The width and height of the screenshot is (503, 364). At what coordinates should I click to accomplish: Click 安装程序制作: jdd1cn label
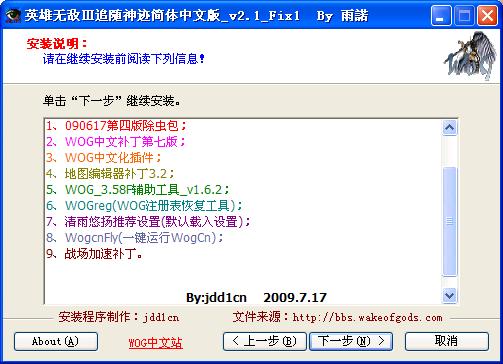click(x=119, y=317)
